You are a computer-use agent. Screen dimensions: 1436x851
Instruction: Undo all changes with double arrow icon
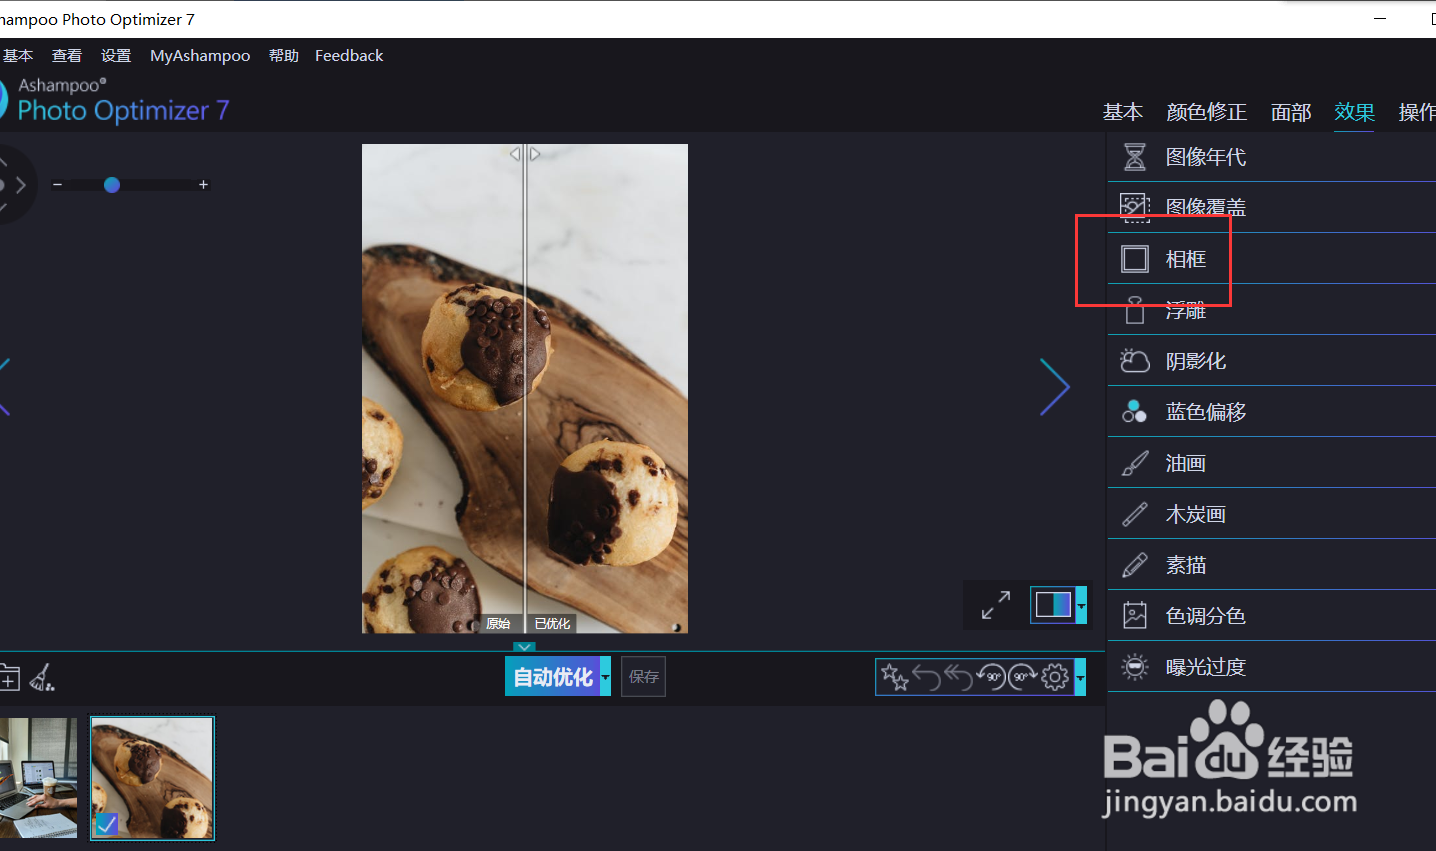tap(959, 678)
